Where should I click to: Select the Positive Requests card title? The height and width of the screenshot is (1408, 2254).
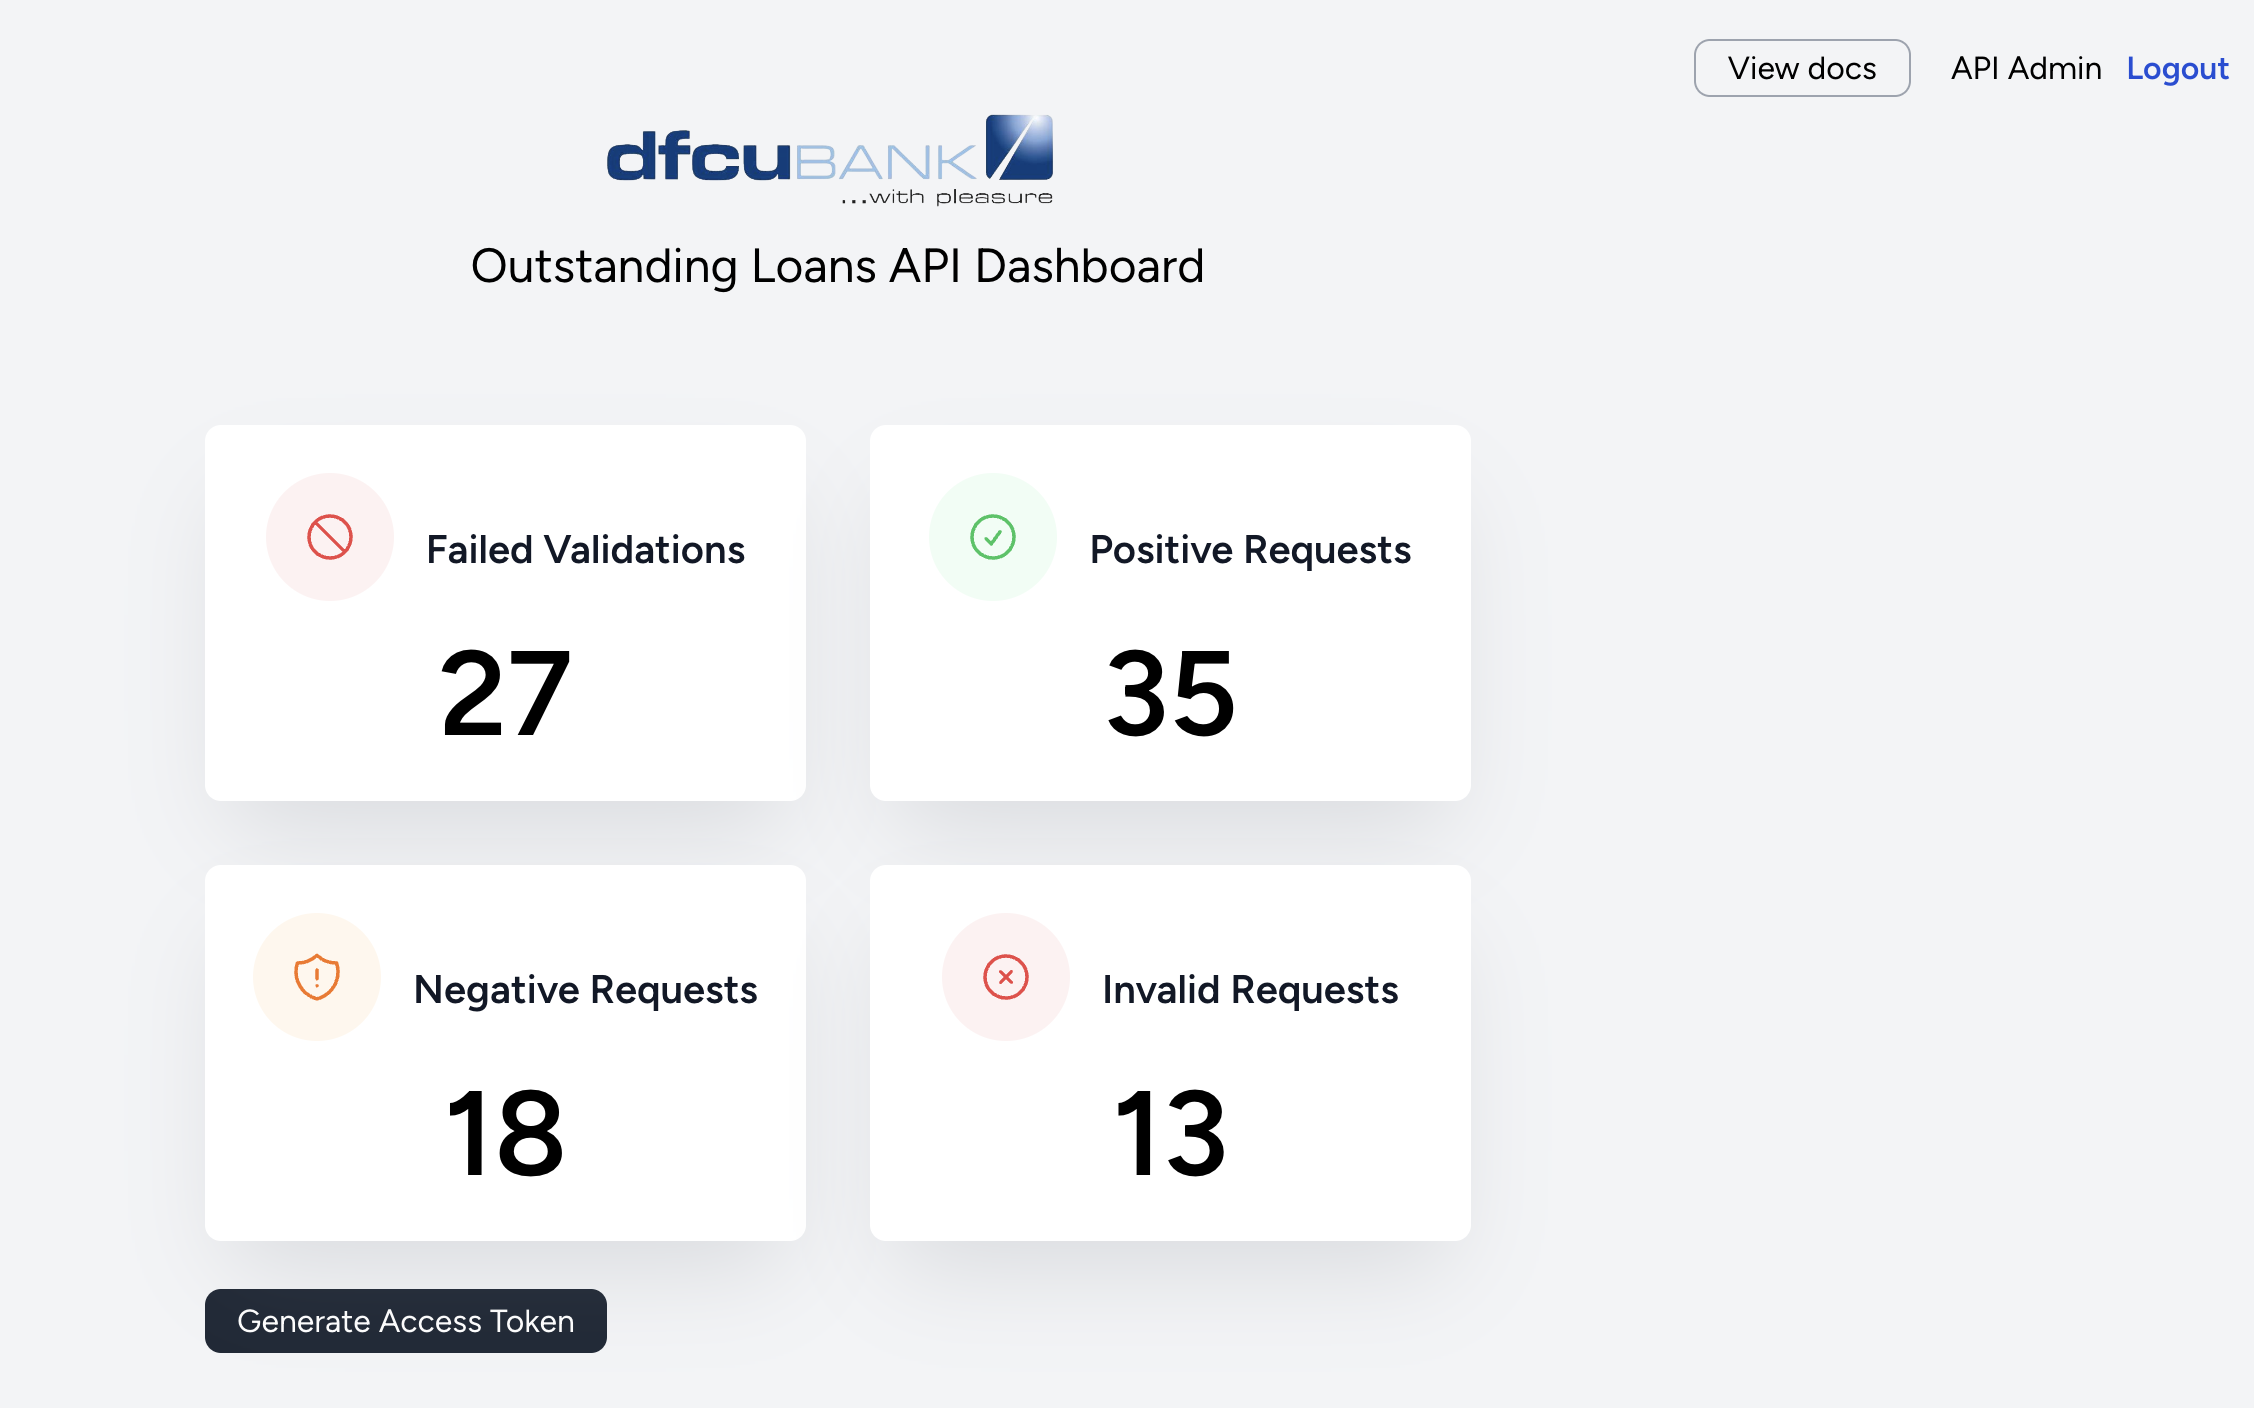(x=1250, y=550)
